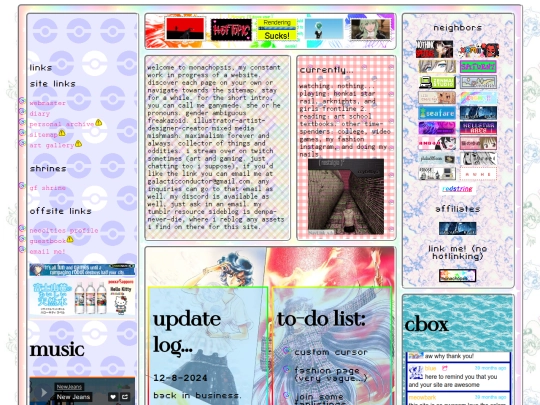Click the 'neighbors' heading
Image resolution: width=540 pixels, height=405 pixels.
click(457, 28)
